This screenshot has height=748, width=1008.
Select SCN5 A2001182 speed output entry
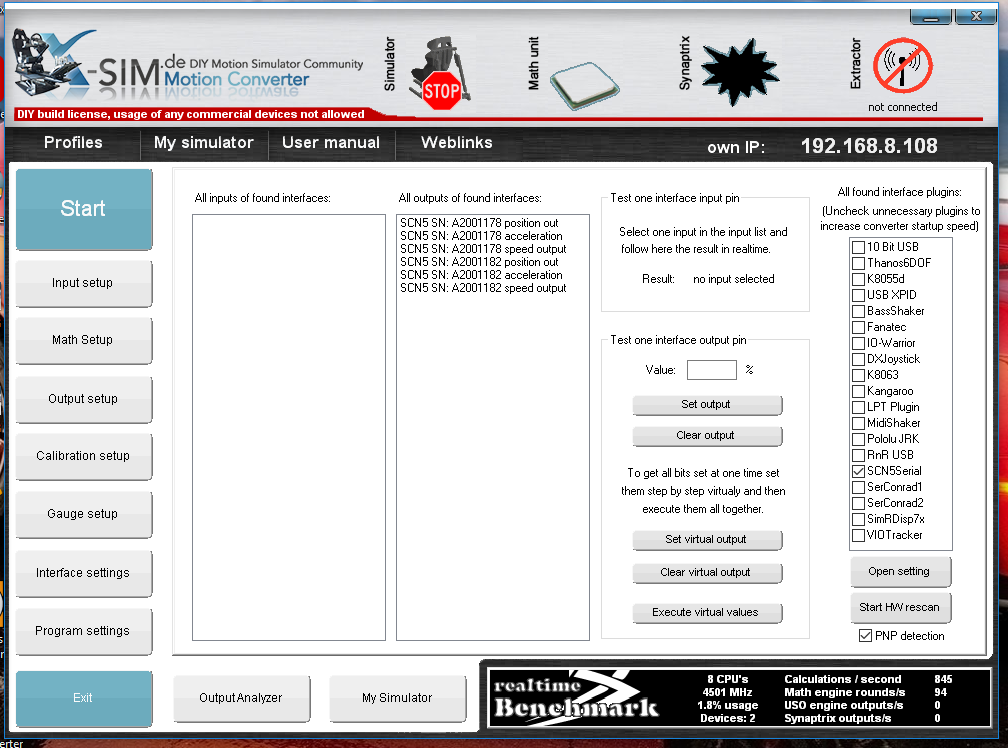[x=483, y=288]
